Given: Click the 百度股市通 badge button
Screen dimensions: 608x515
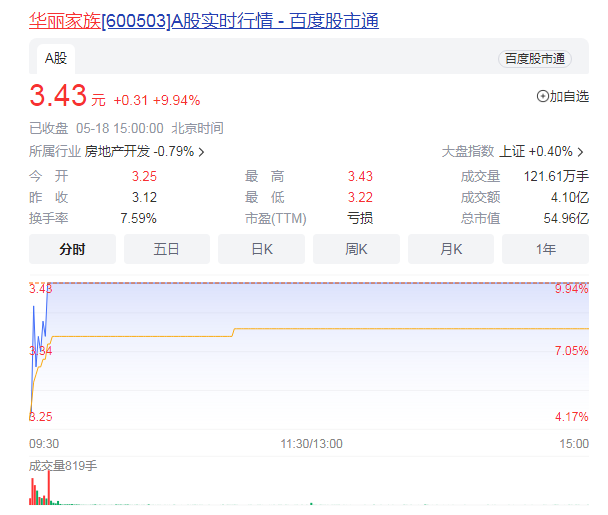Looking at the screenshot, I should (535, 59).
